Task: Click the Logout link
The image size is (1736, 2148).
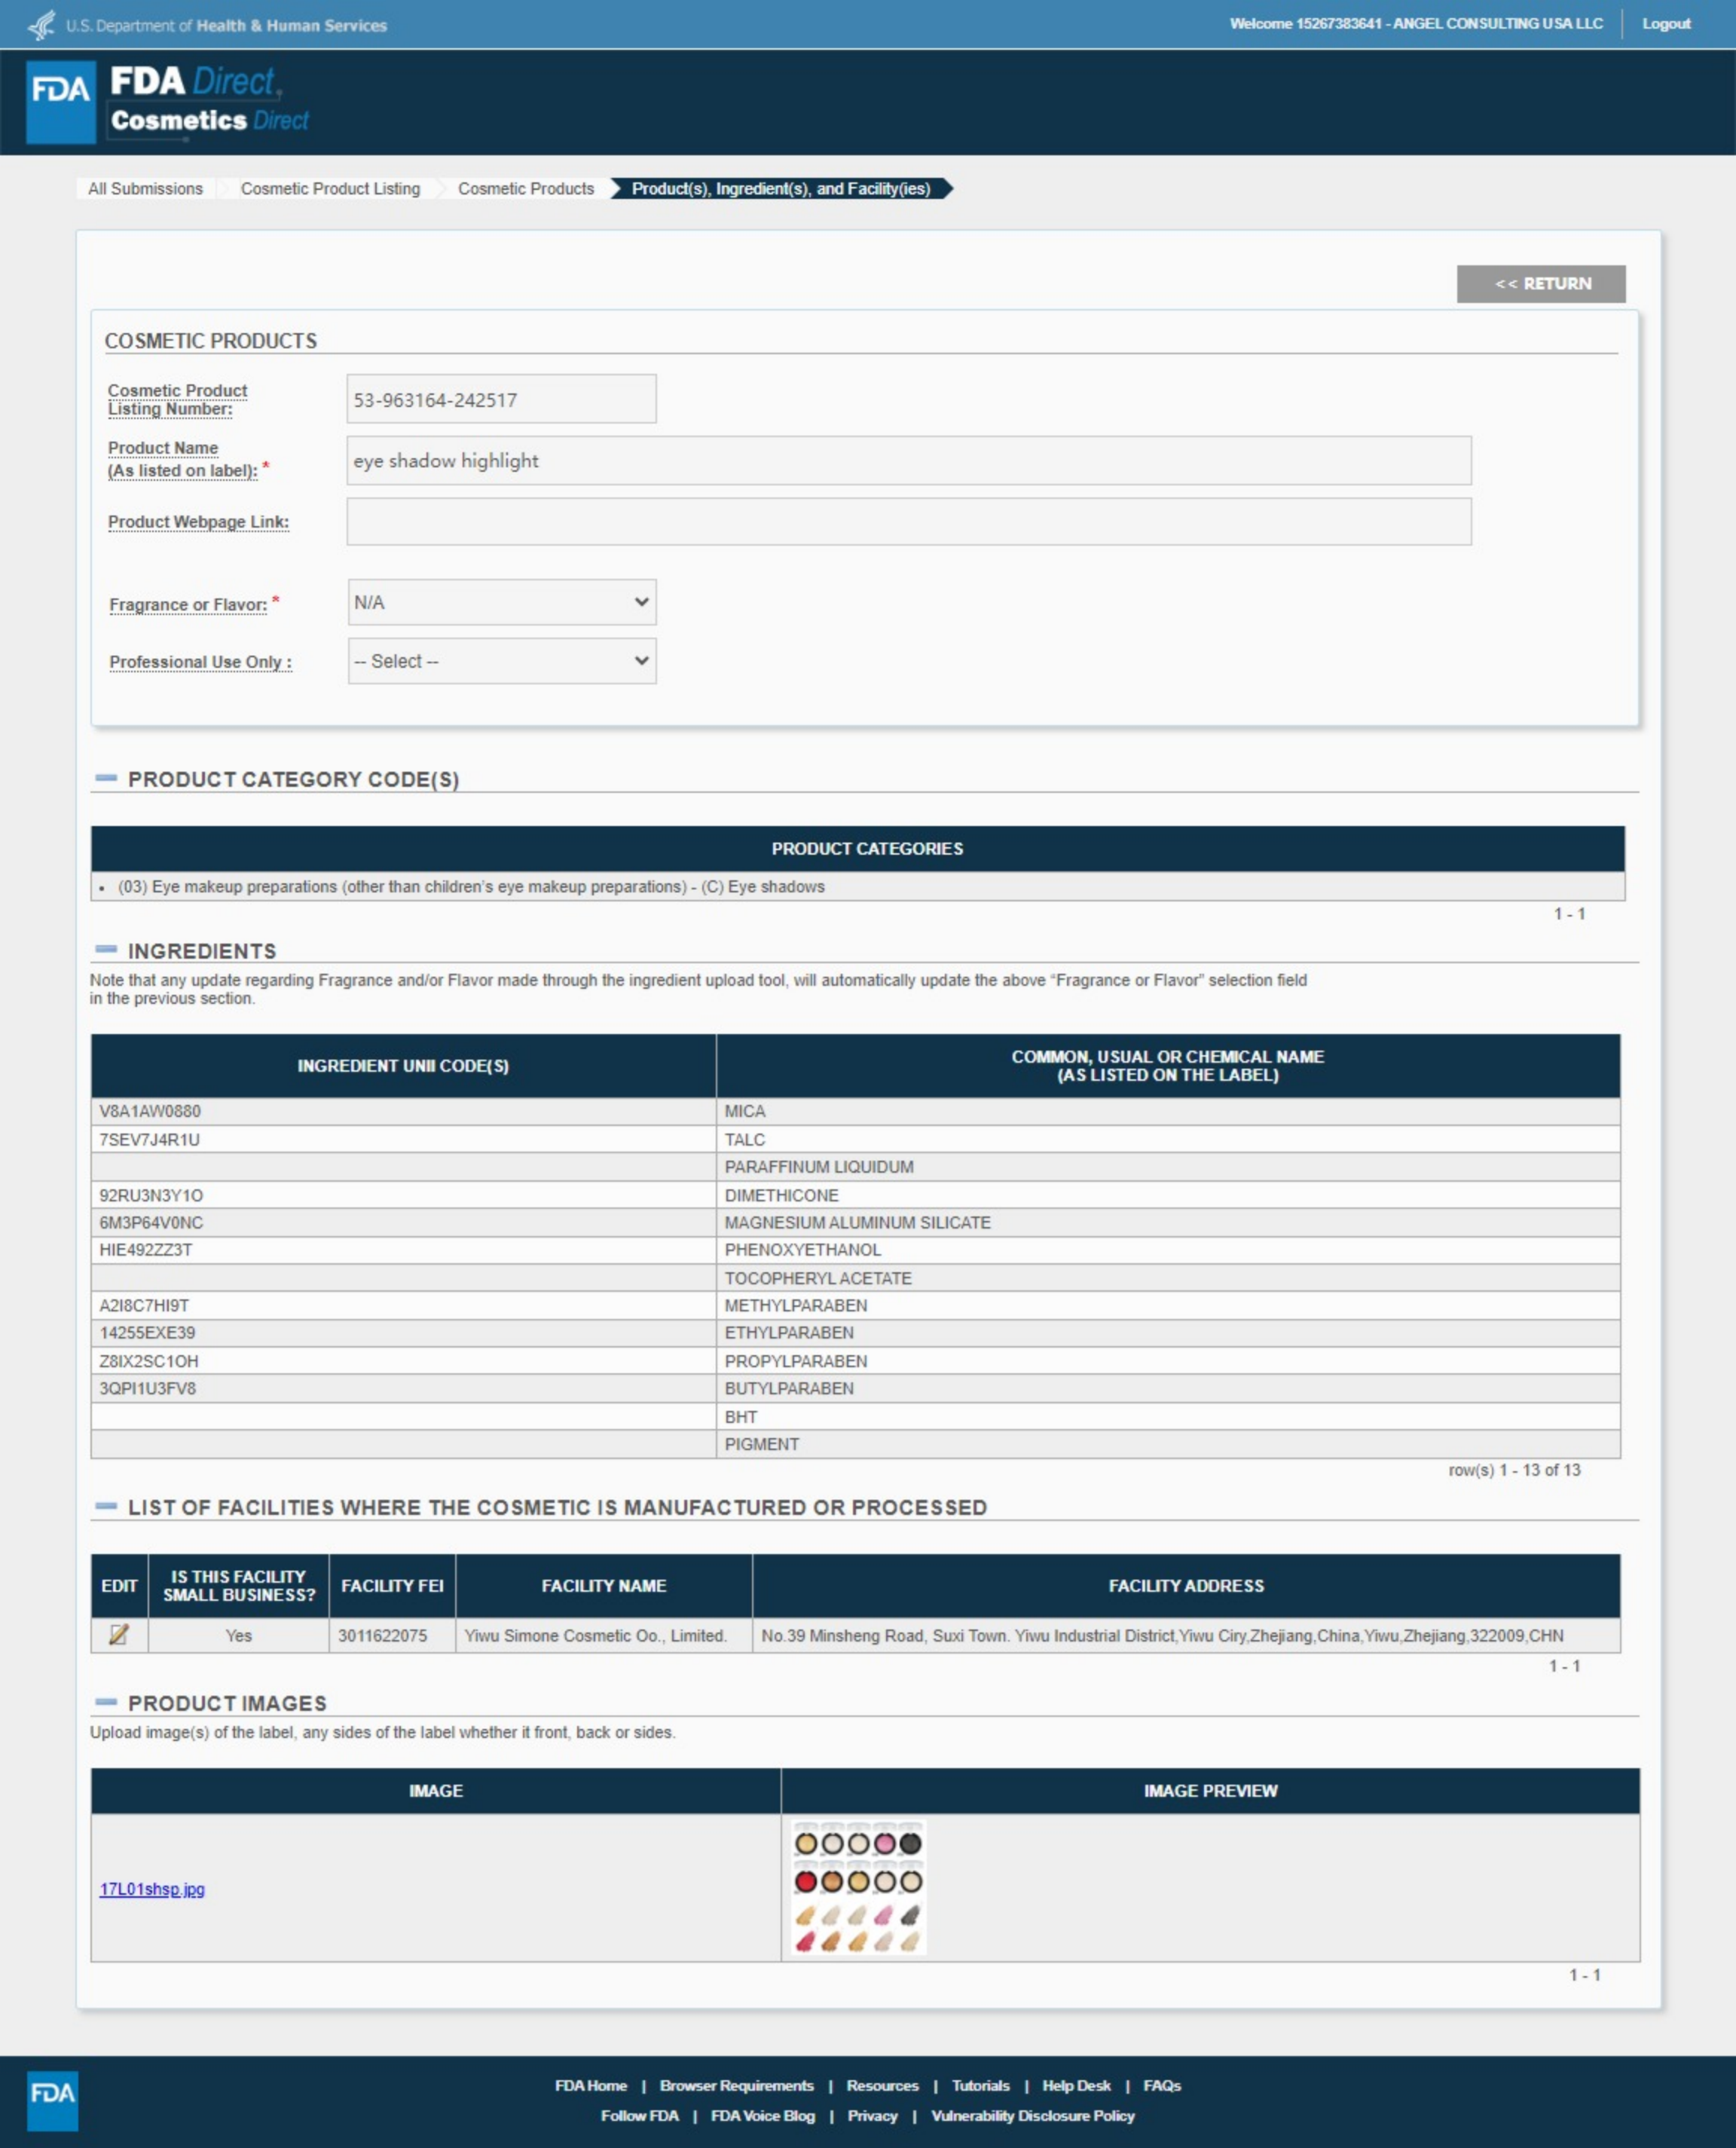Action: [1665, 24]
